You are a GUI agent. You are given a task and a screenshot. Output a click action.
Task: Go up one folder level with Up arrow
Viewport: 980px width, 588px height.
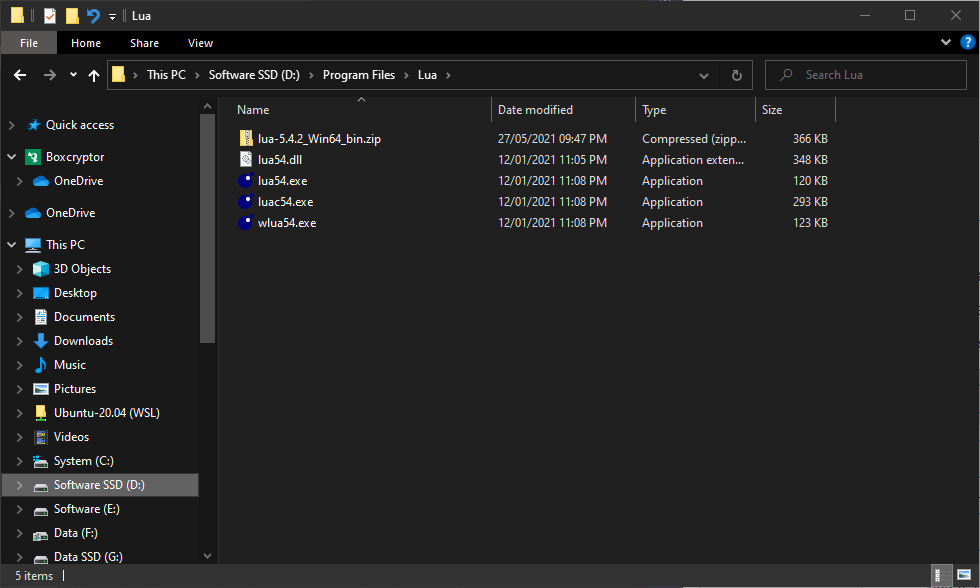click(x=94, y=75)
